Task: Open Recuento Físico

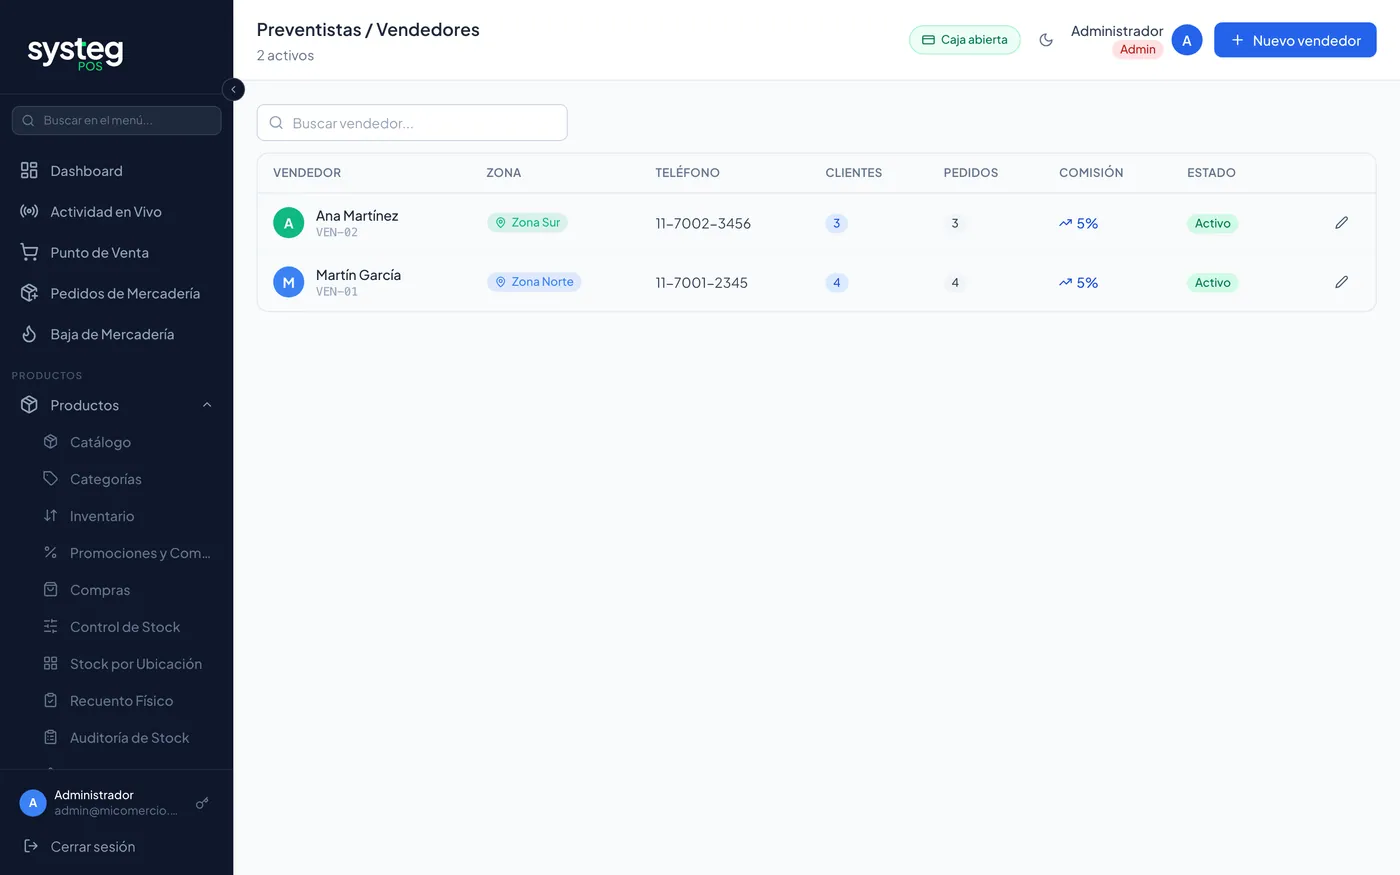Action: tap(128, 701)
